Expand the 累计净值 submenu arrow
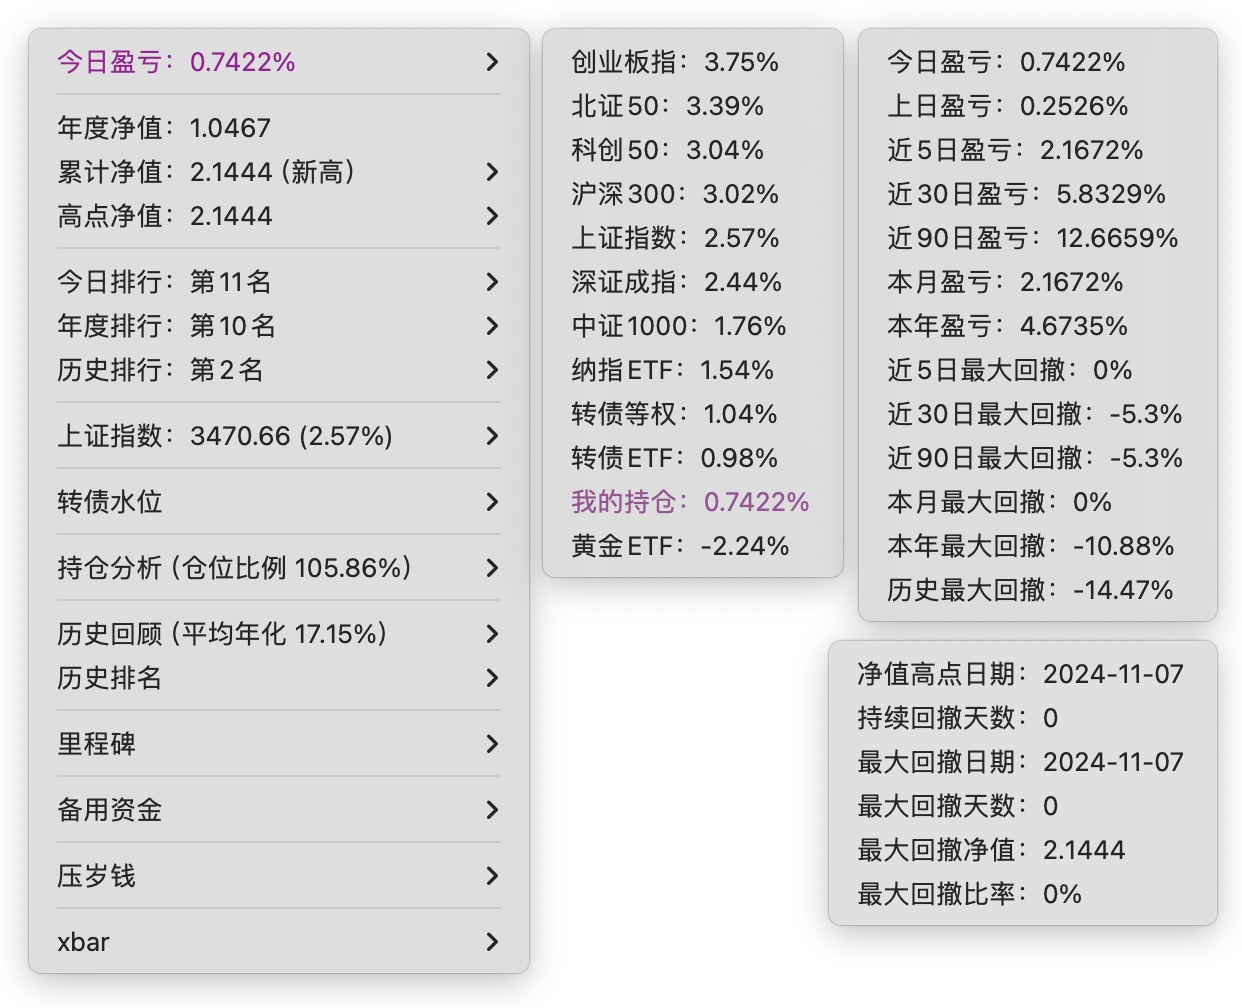Image resolution: width=1242 pixels, height=1008 pixels. pyautogui.click(x=491, y=172)
